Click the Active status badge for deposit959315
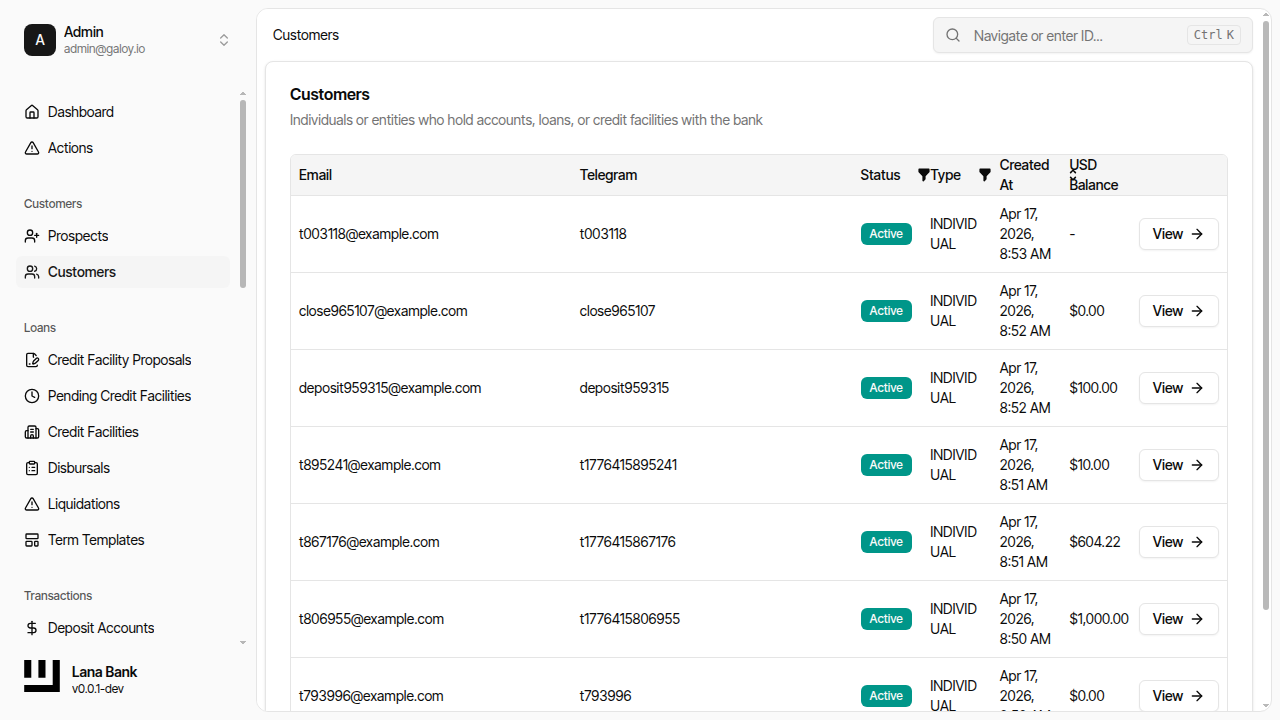 (886, 387)
